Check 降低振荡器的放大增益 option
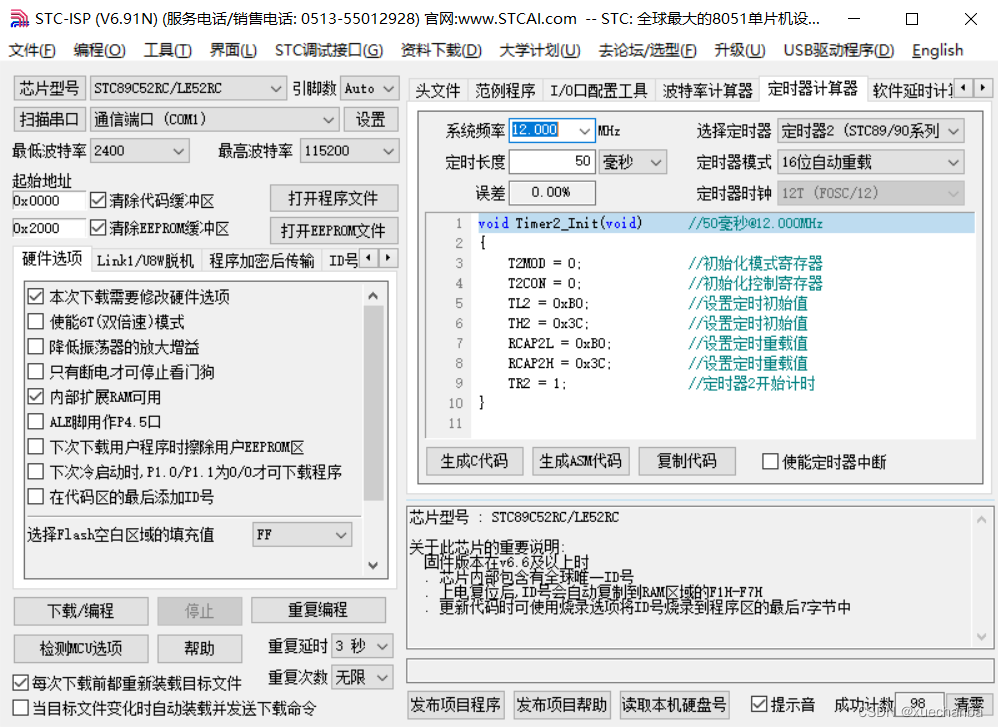This screenshot has width=998, height=727. point(36,347)
